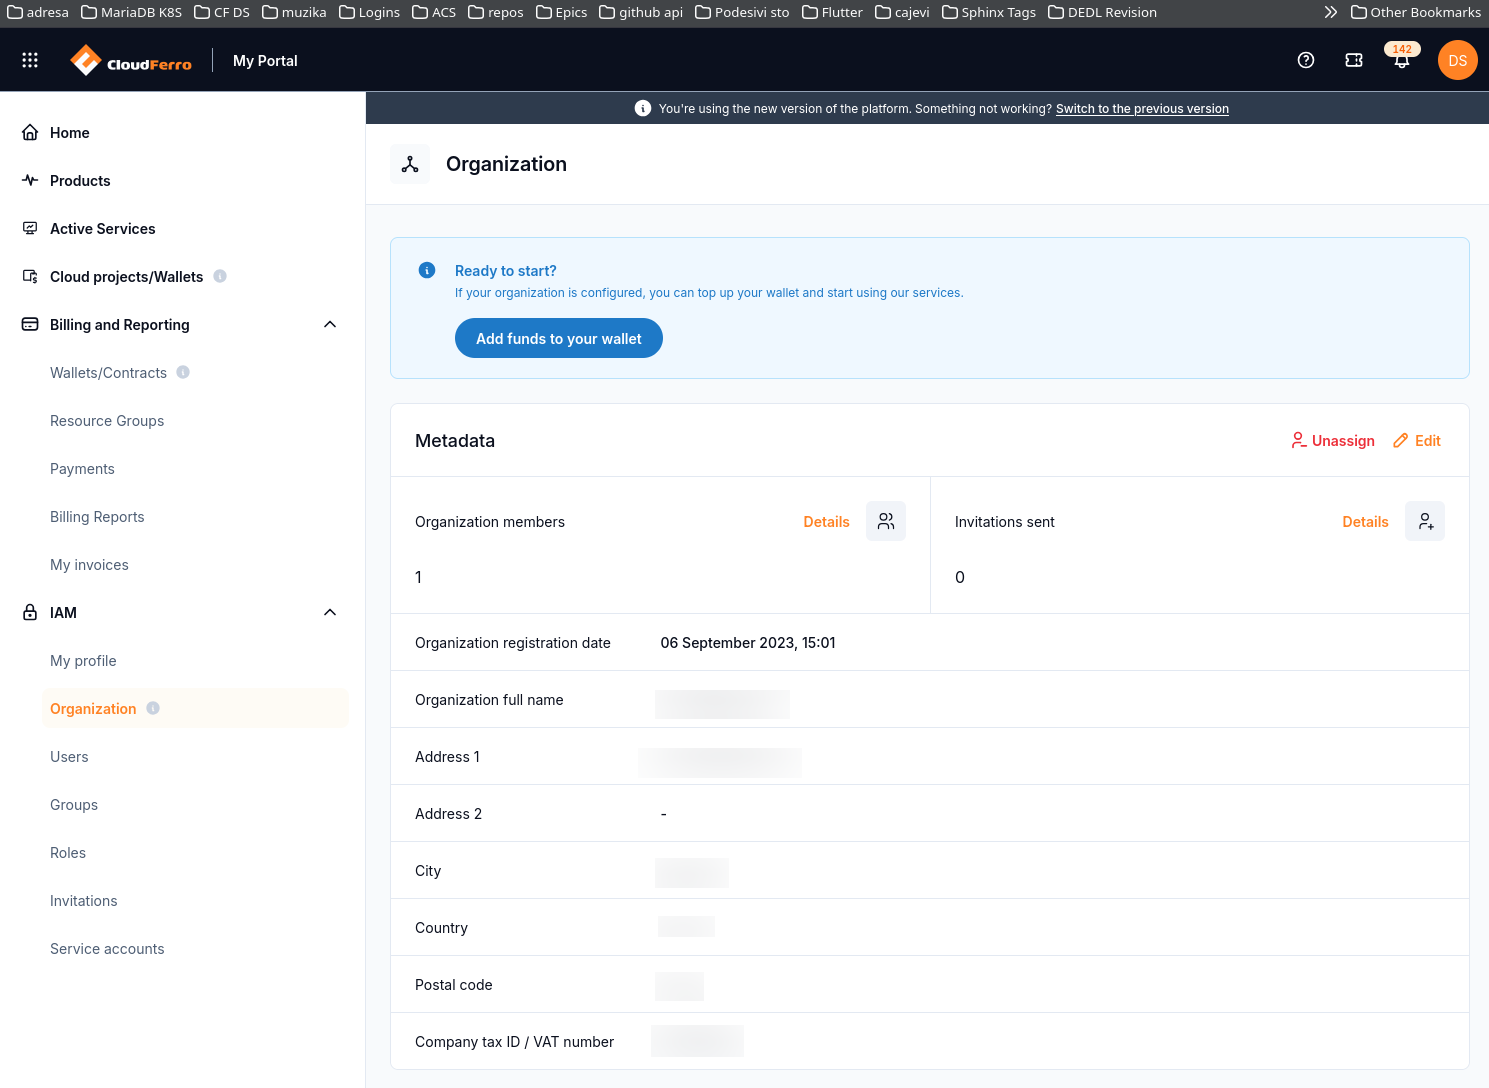The height and width of the screenshot is (1088, 1489).
Task: Collapse the Billing and Reporting section
Action: pyautogui.click(x=330, y=324)
